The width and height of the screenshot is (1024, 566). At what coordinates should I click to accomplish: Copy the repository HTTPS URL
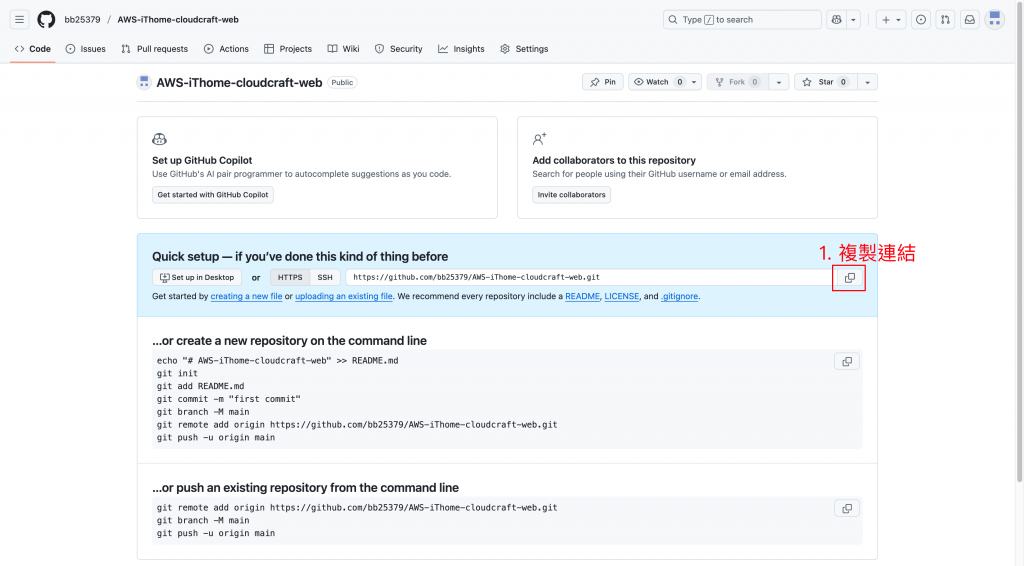pyautogui.click(x=849, y=278)
